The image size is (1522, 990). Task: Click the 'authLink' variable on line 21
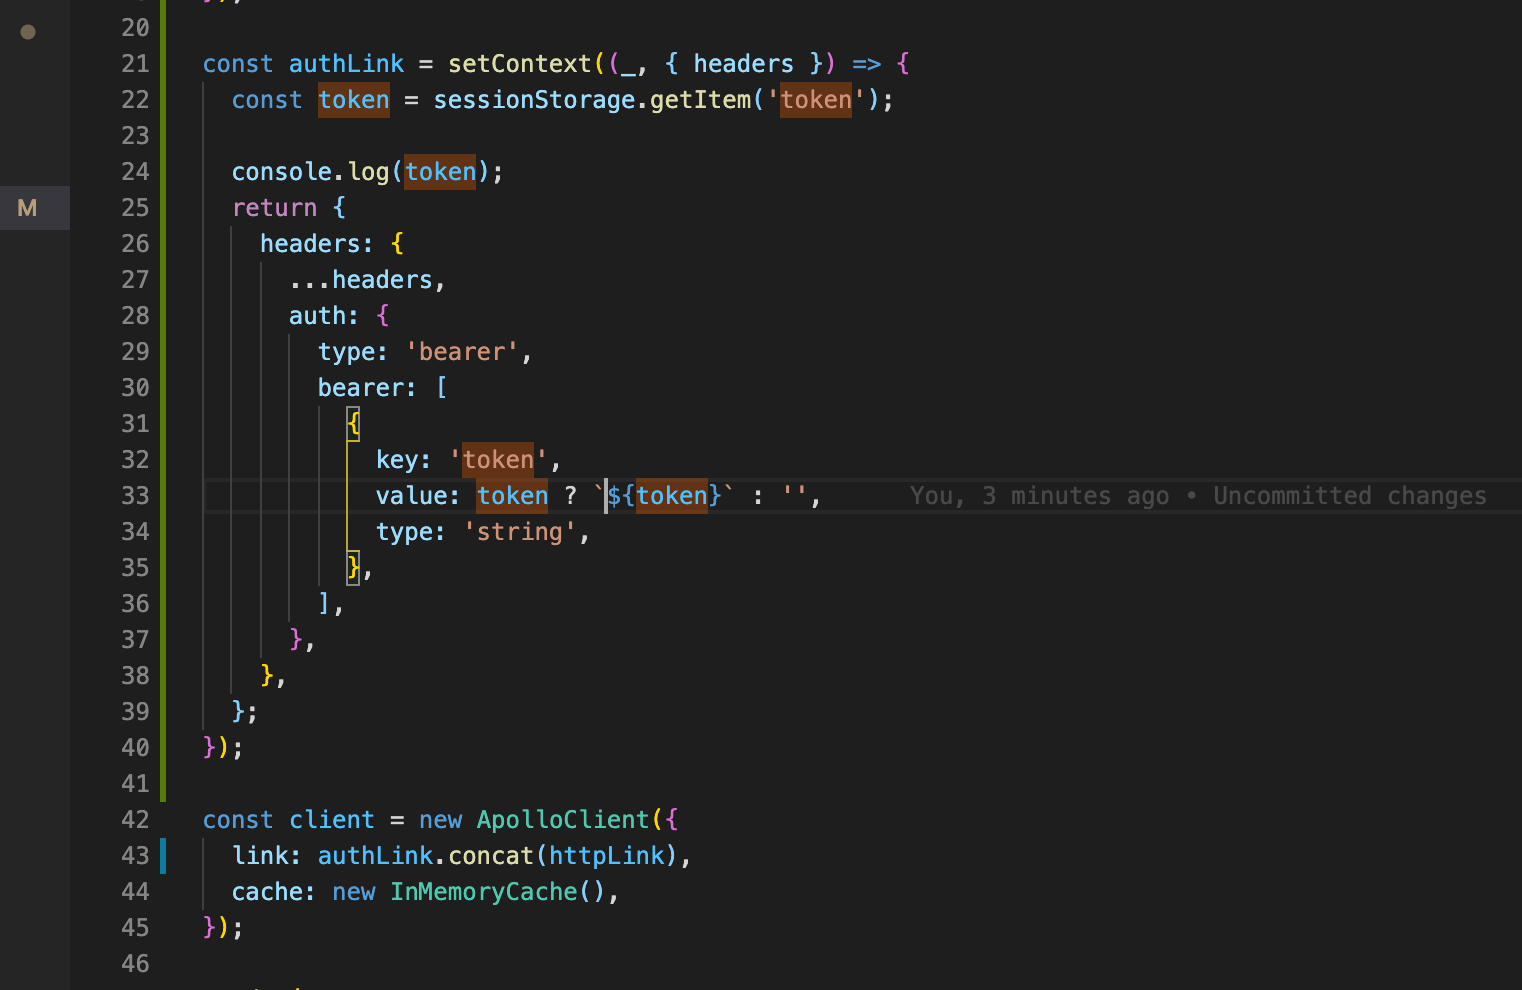click(x=346, y=64)
